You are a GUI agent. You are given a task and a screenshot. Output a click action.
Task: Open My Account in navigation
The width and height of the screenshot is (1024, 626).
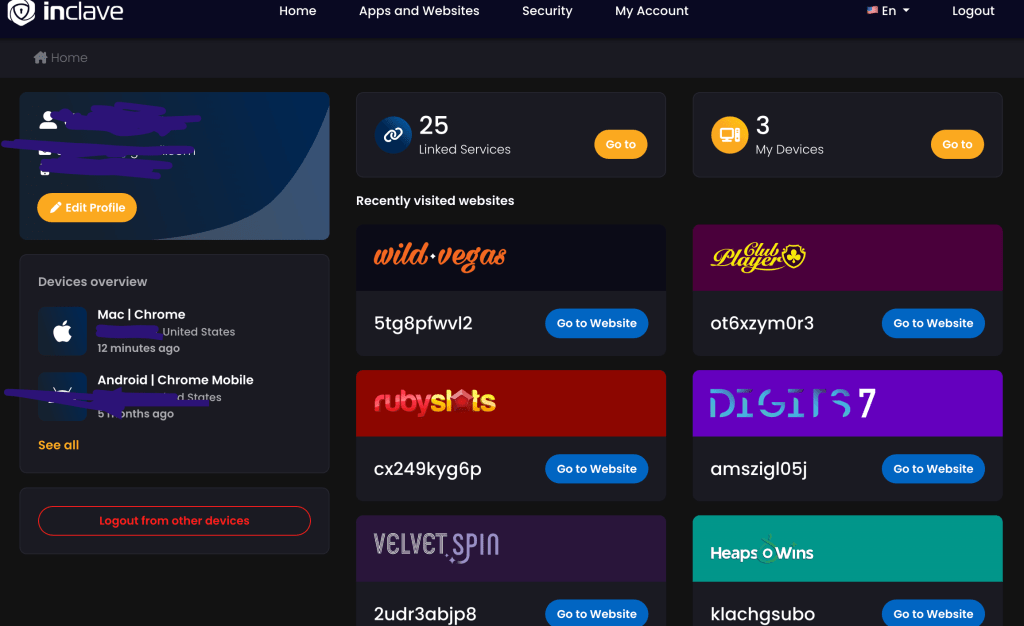[652, 11]
